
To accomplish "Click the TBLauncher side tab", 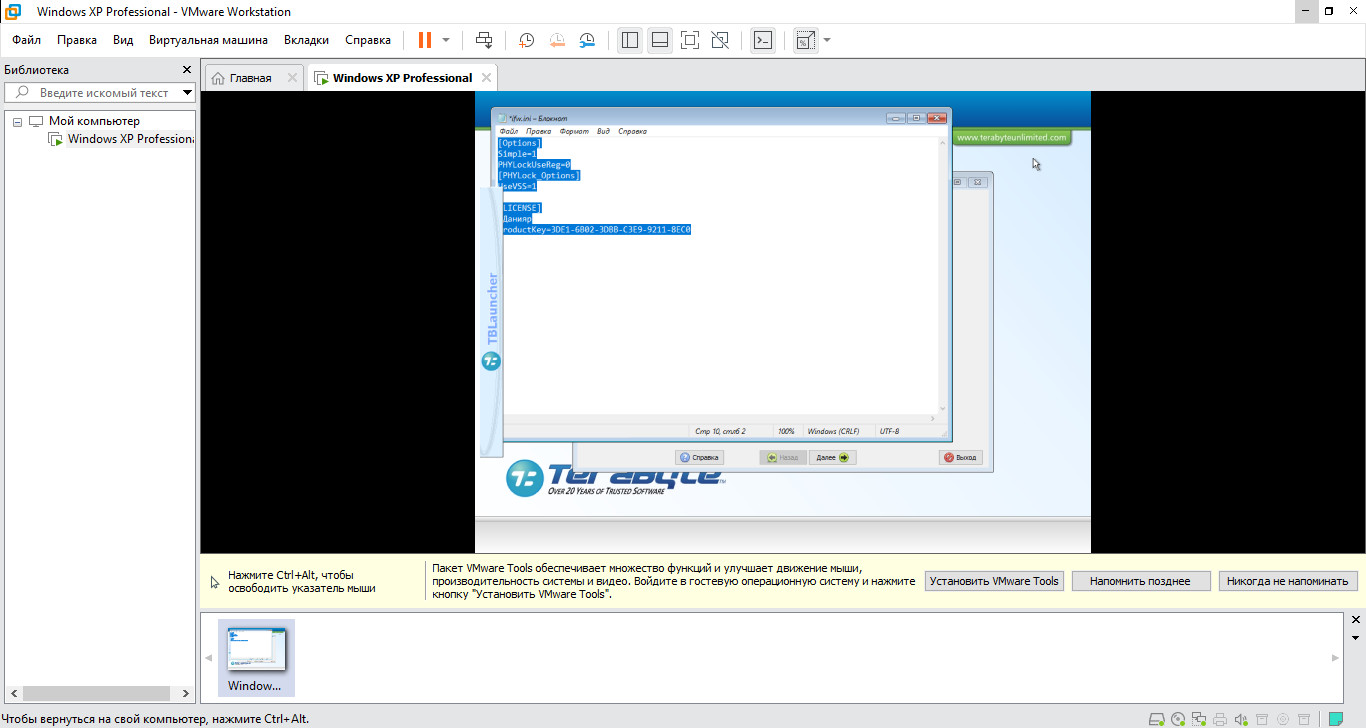I will pyautogui.click(x=491, y=320).
